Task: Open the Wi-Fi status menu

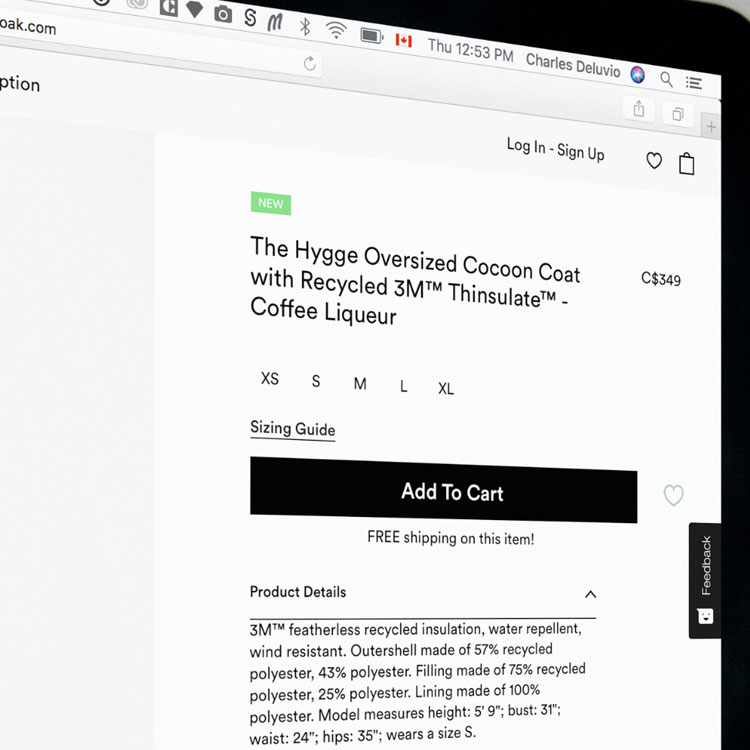Action: coord(336,31)
